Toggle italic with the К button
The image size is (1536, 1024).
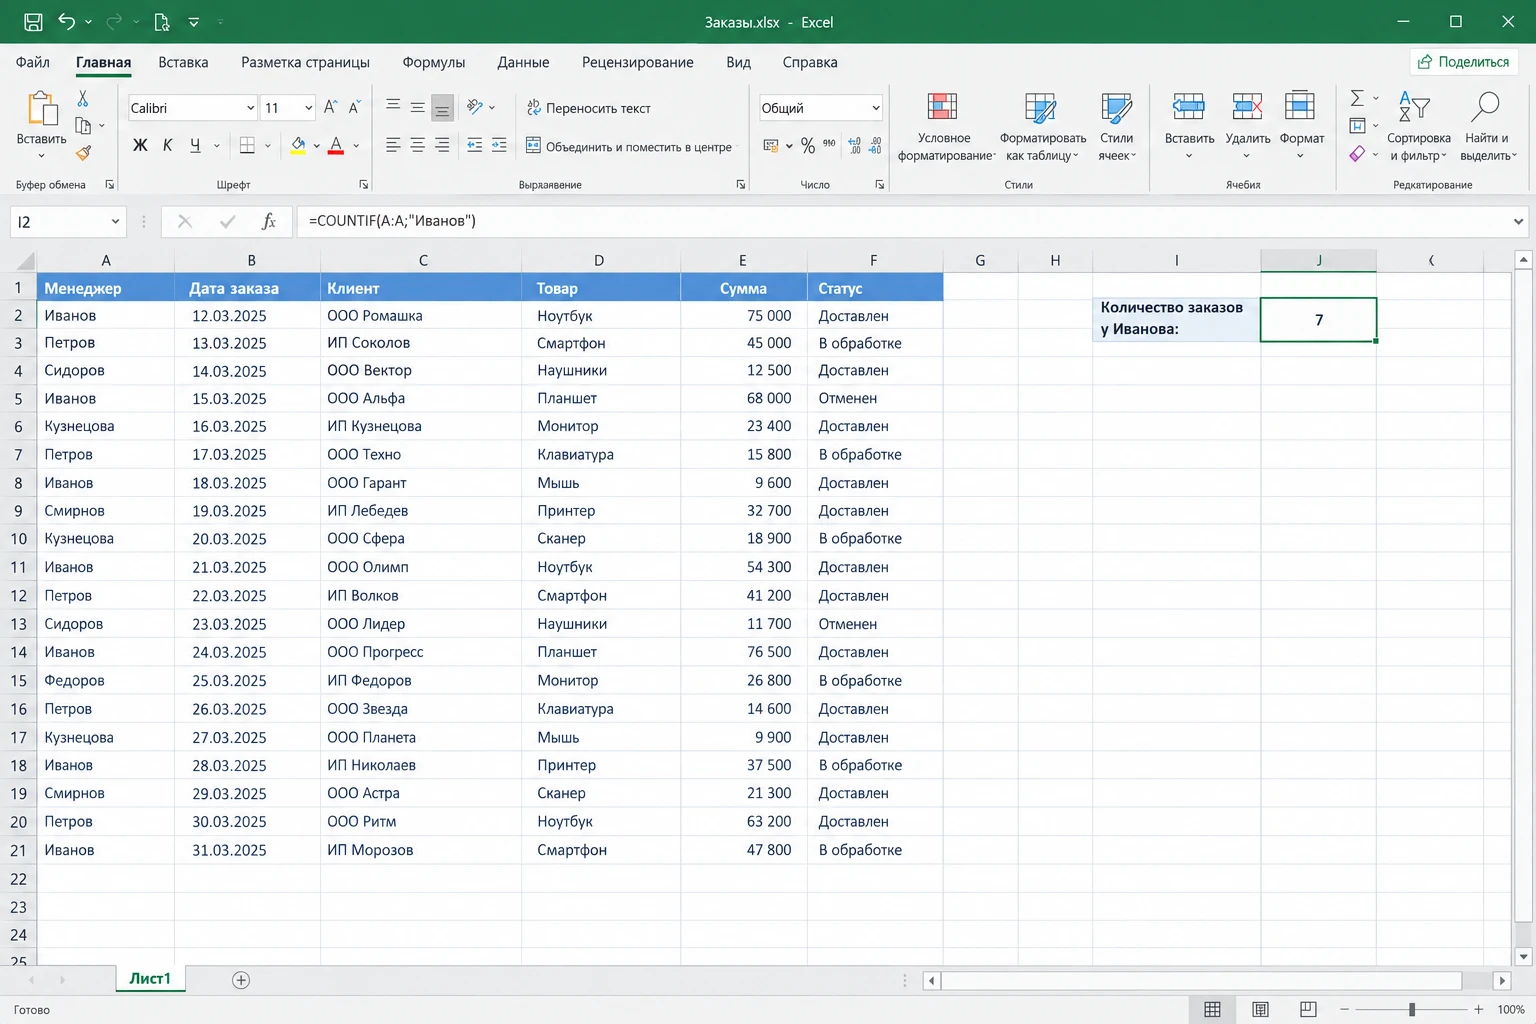coord(167,146)
